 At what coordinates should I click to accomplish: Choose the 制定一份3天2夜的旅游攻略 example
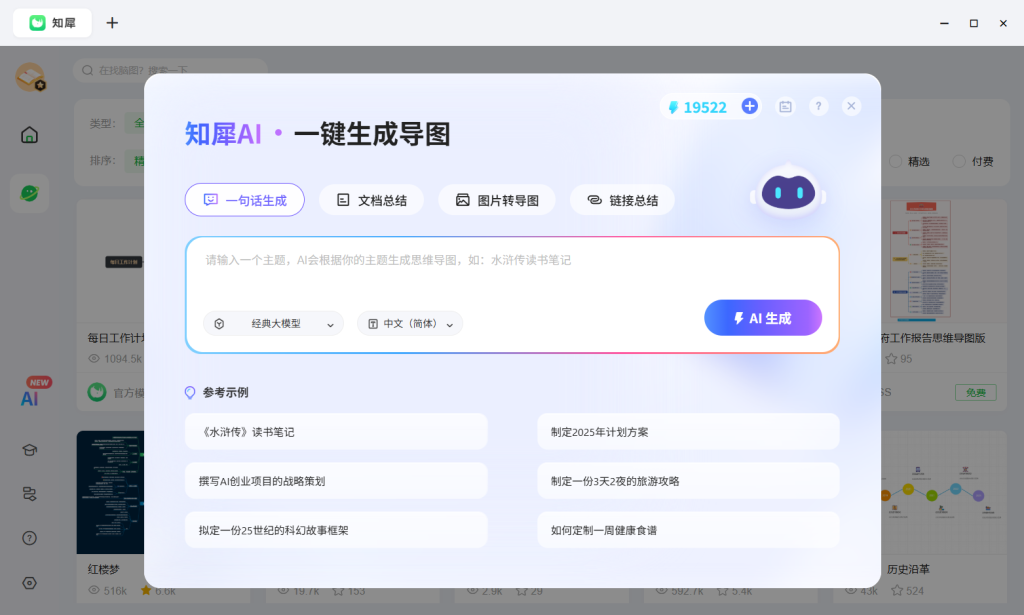[x=688, y=481]
